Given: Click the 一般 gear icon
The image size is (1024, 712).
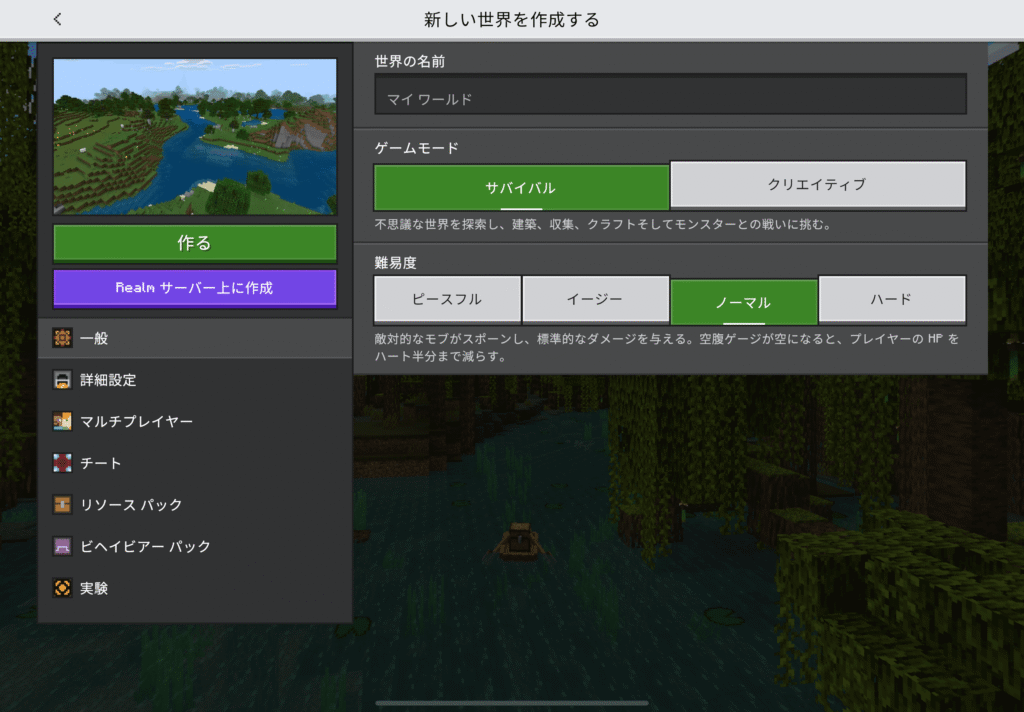Looking at the screenshot, I should pos(63,338).
